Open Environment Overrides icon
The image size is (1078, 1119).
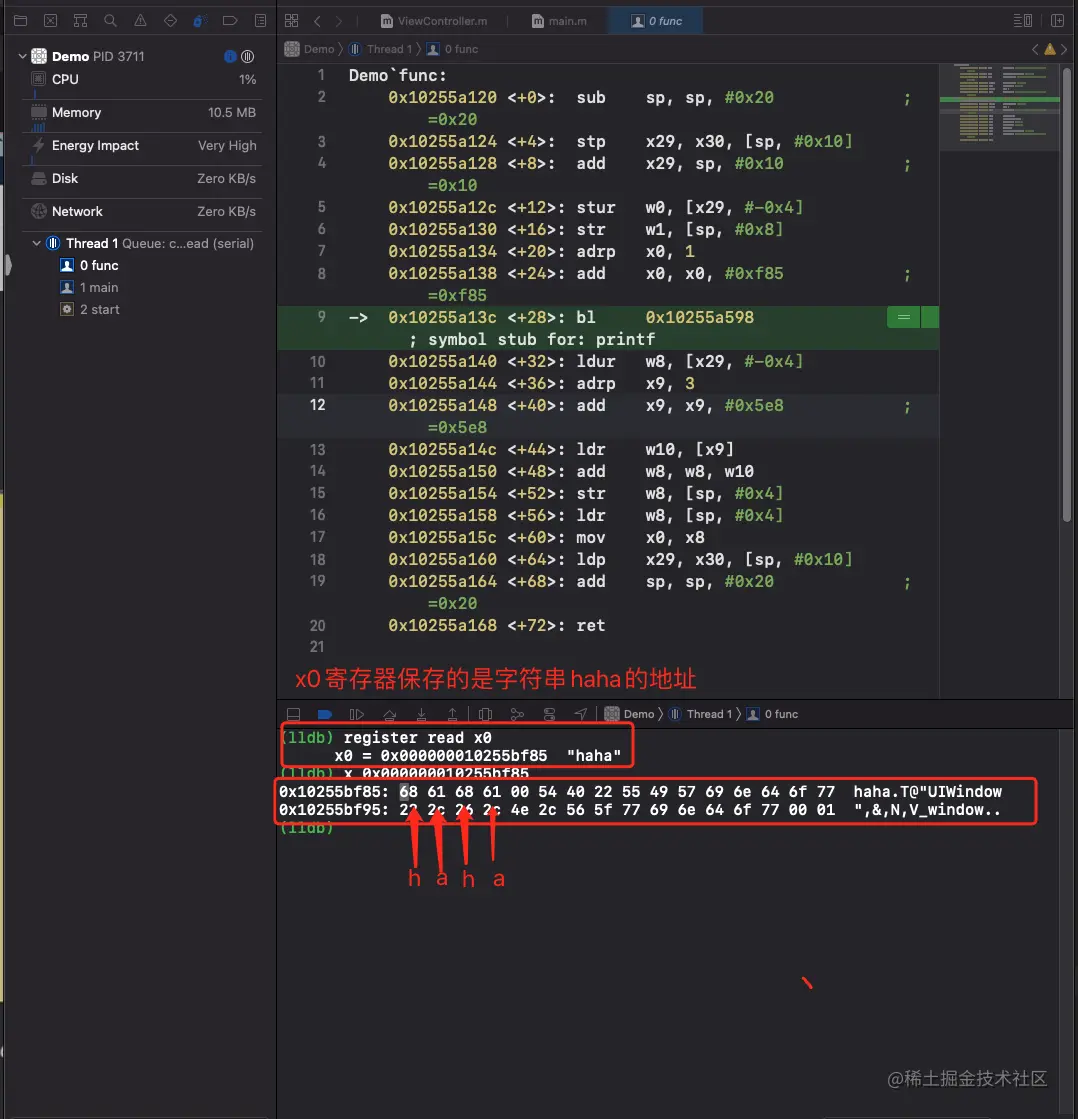coord(549,714)
